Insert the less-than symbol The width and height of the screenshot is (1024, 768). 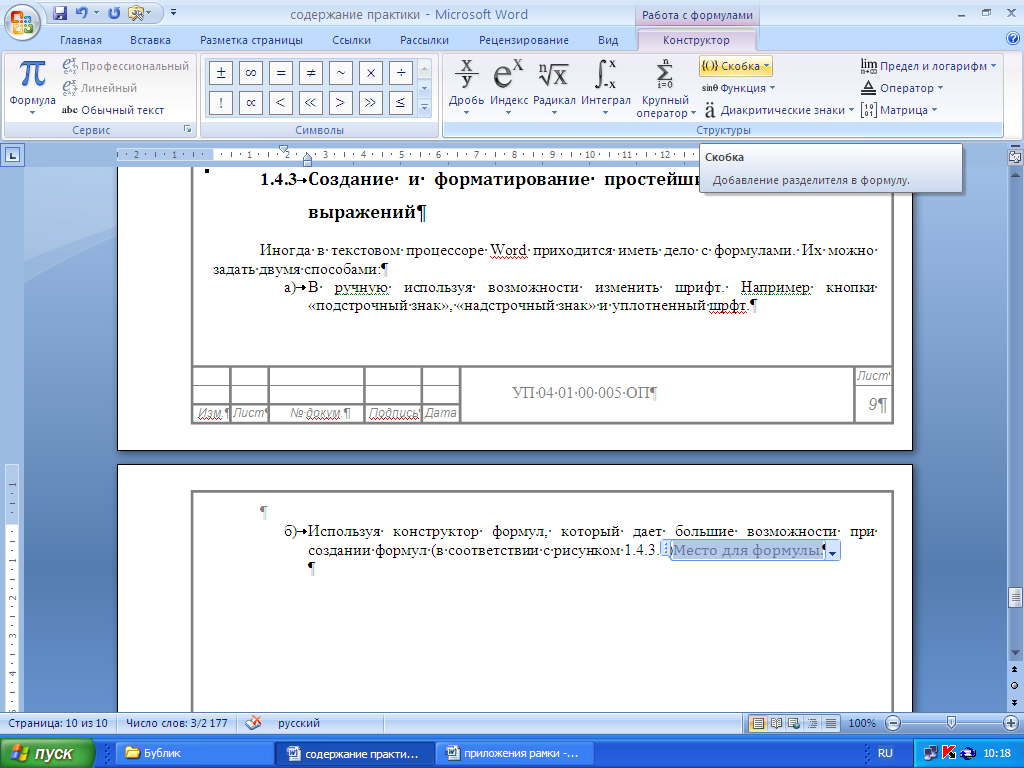click(x=281, y=103)
